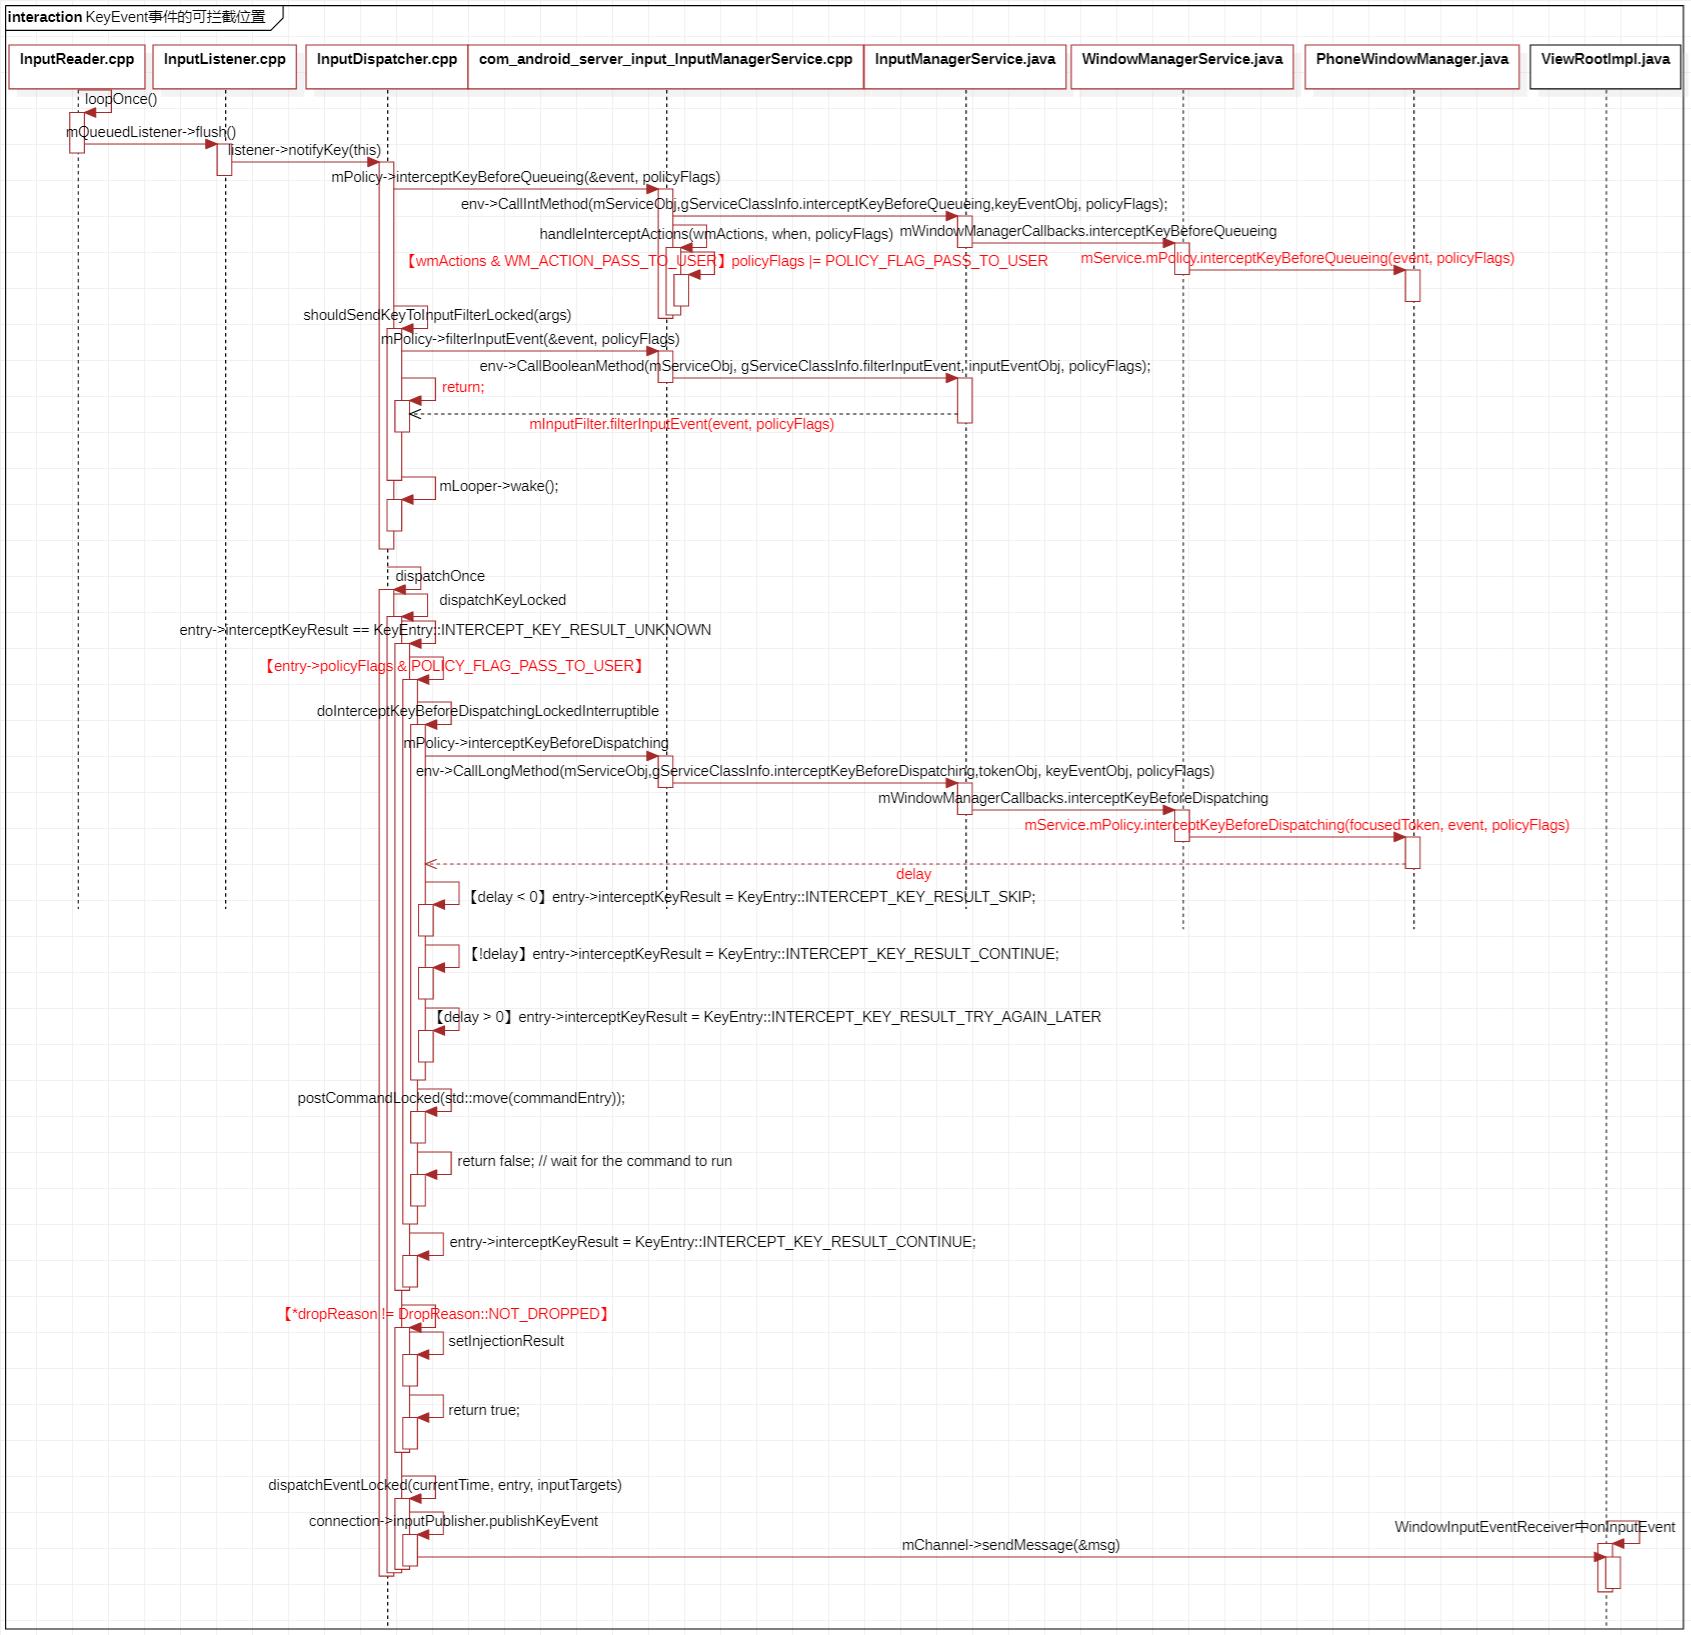Click the mPolicy->interceptKeyBeforeQueueing(&event, policyFlags) label
The width and height of the screenshot is (1691, 1635).
coord(526,177)
